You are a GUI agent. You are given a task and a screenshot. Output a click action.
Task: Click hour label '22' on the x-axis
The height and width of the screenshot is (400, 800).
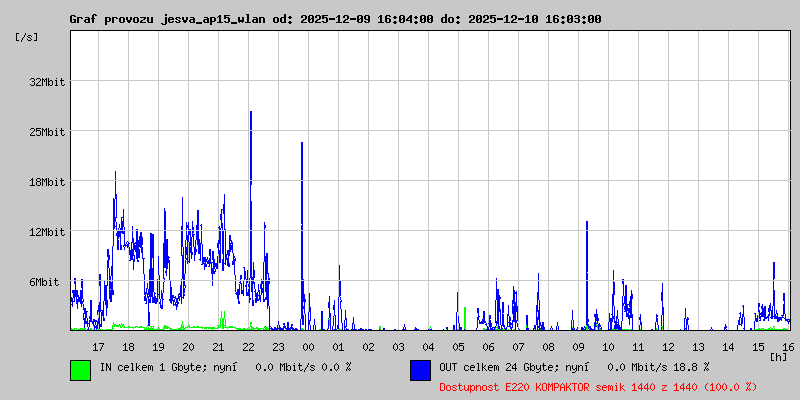click(x=248, y=347)
